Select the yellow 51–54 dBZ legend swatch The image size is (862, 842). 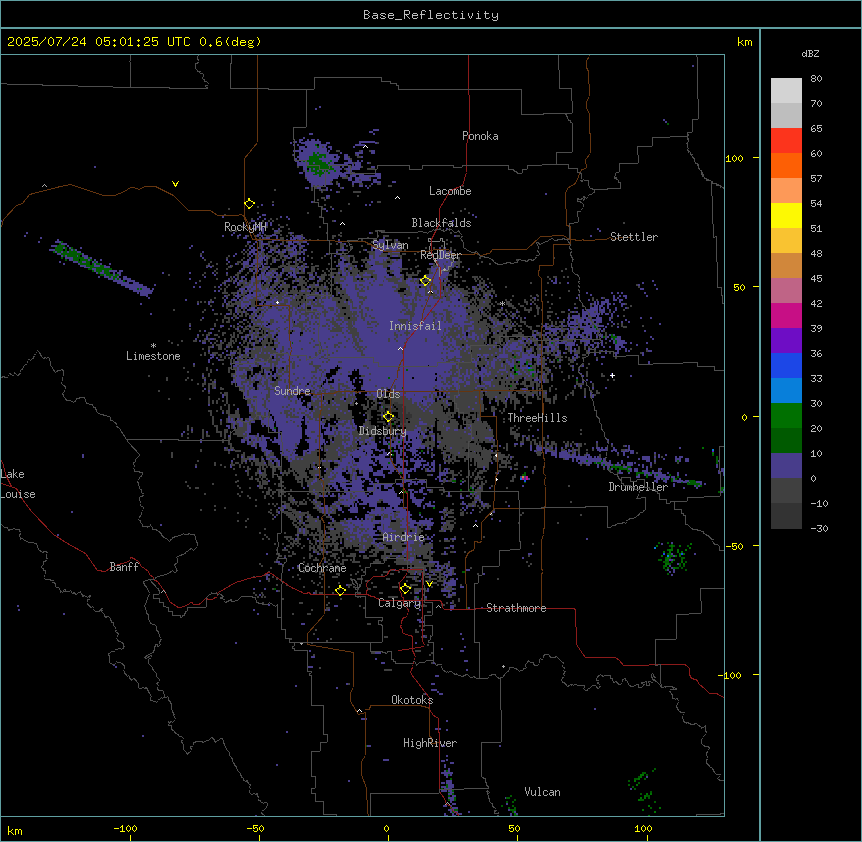pyautogui.click(x=786, y=215)
